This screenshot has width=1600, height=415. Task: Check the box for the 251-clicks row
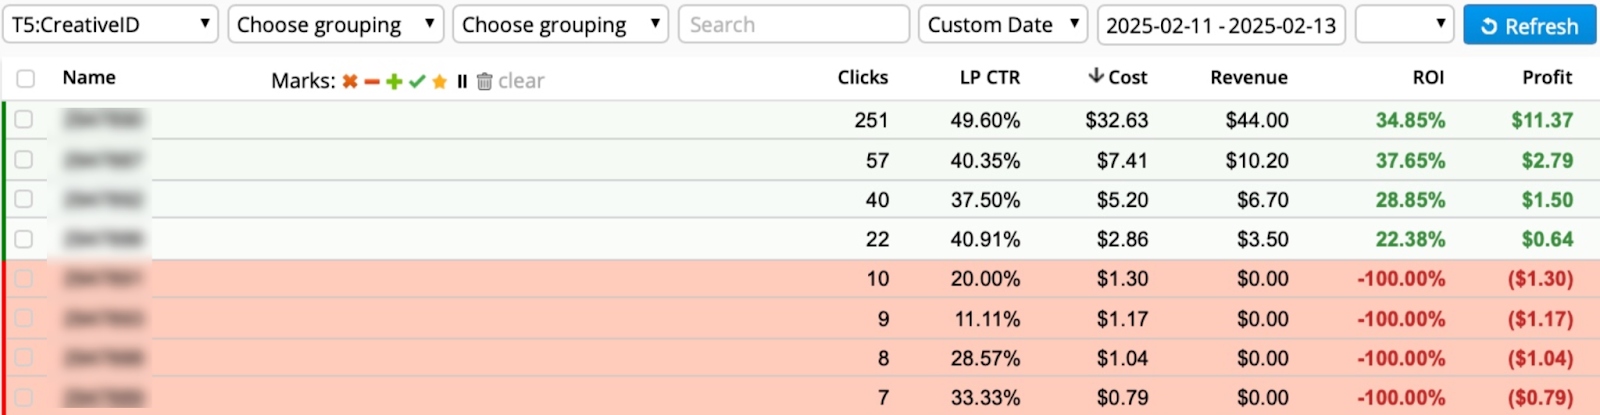point(24,120)
